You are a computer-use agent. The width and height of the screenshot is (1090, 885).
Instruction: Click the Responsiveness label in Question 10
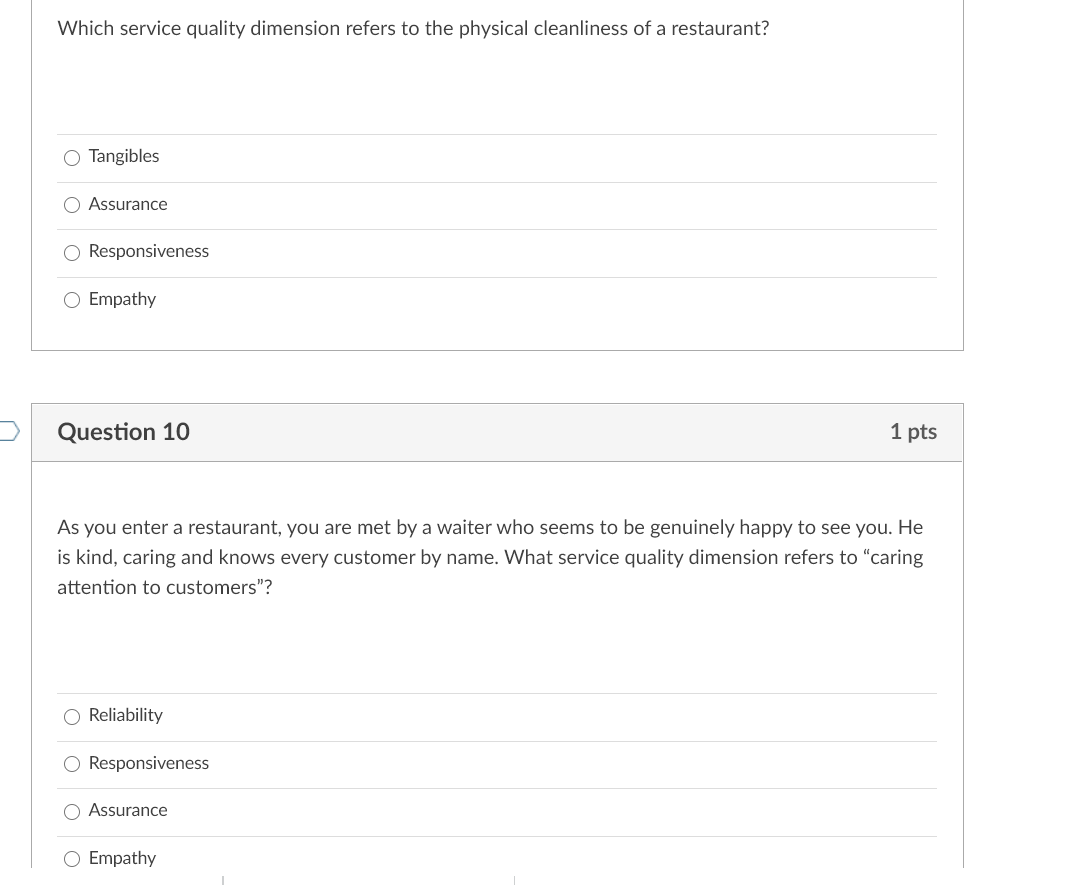(x=148, y=763)
